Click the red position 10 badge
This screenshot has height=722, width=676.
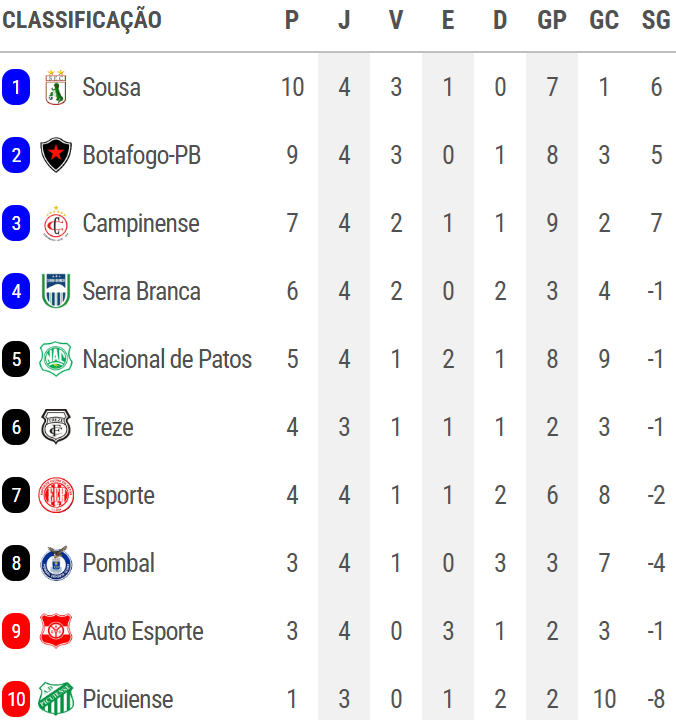point(16,699)
